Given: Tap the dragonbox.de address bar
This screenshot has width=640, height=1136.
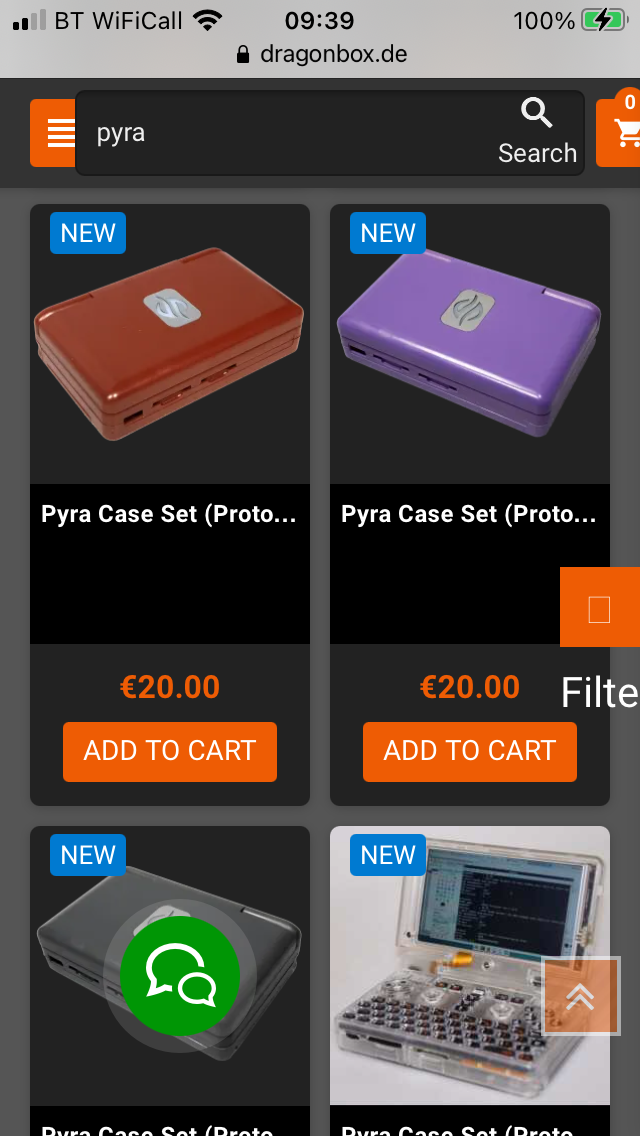Looking at the screenshot, I should coord(322,54).
